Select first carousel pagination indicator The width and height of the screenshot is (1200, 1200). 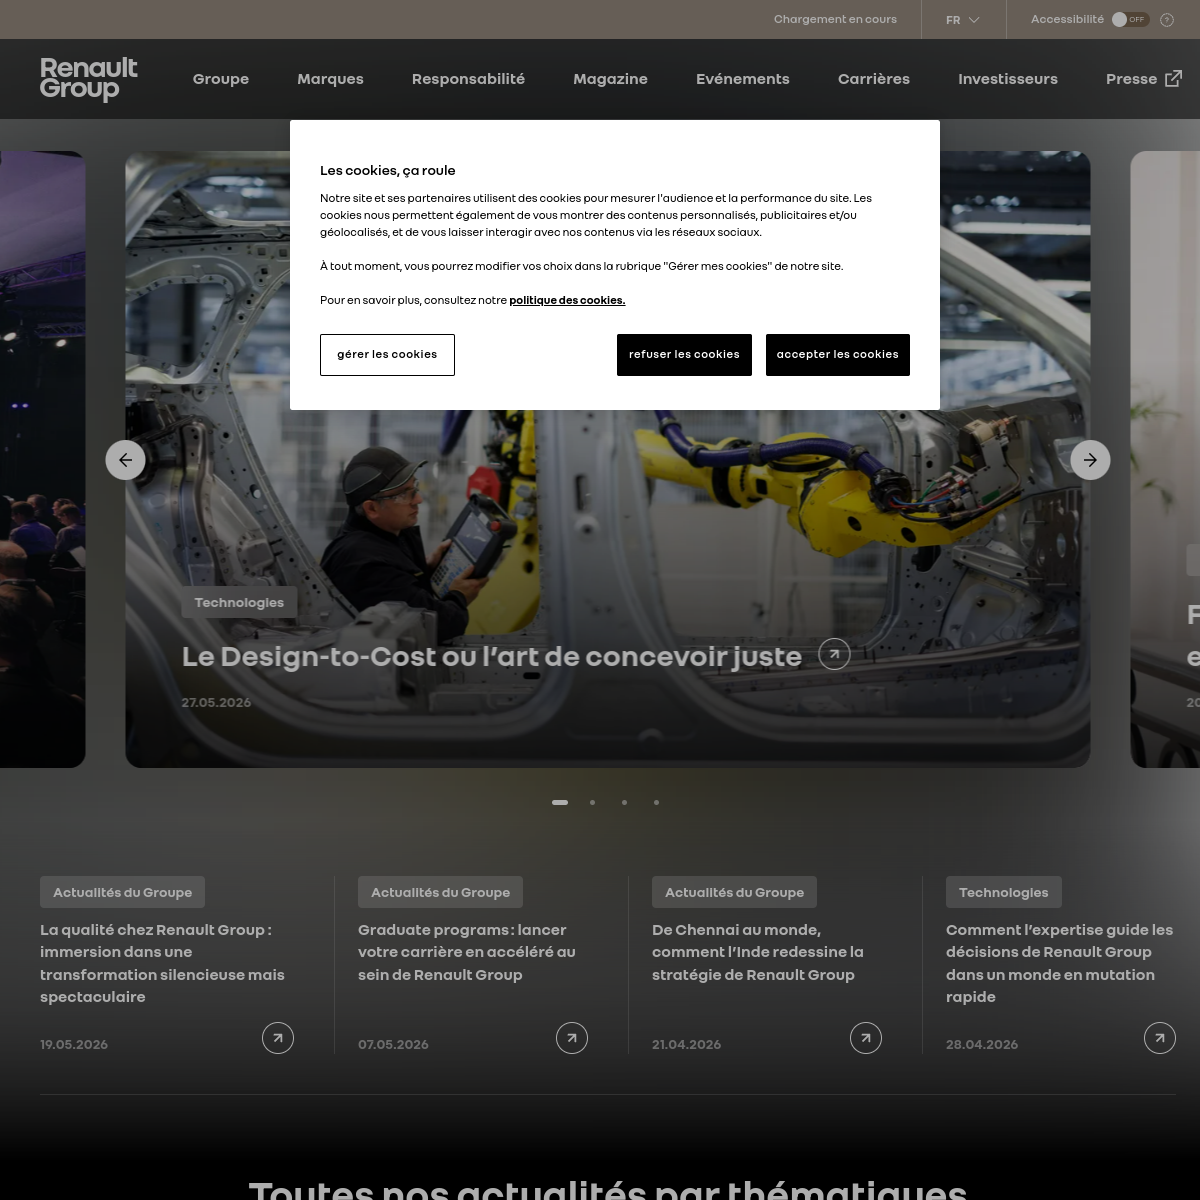click(x=560, y=802)
